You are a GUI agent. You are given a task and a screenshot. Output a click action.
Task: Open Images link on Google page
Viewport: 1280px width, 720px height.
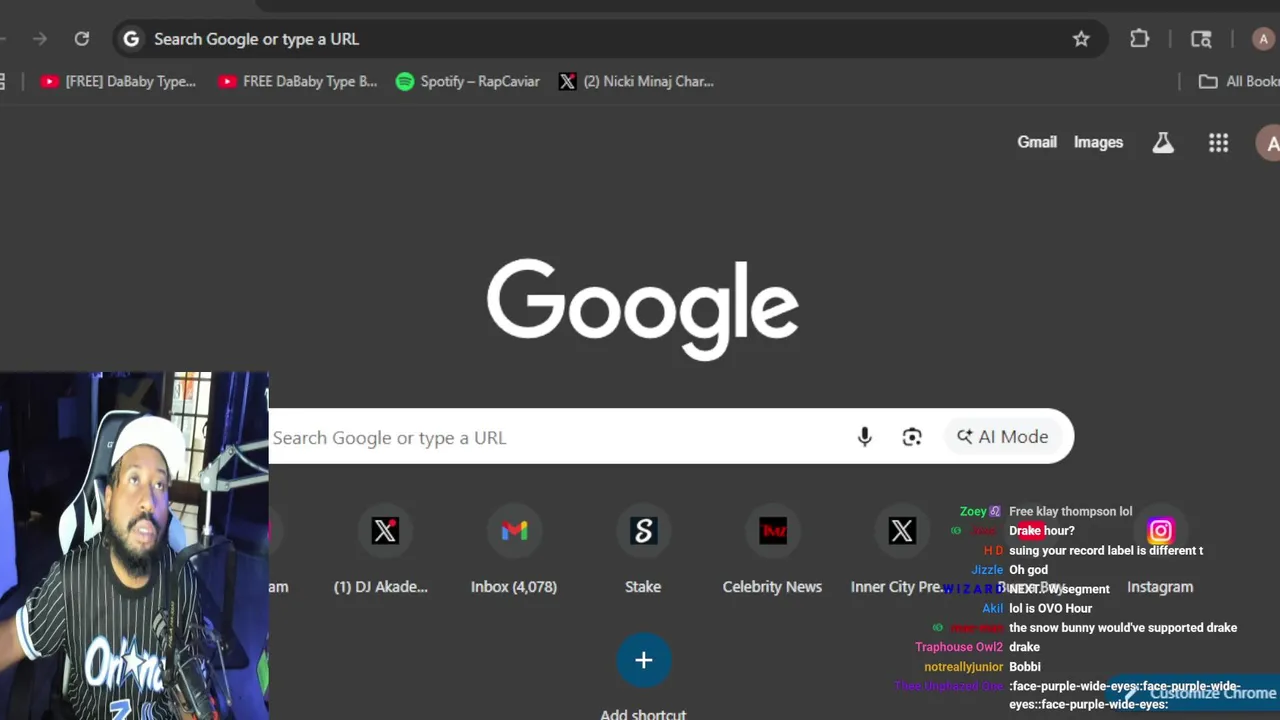coord(1098,142)
